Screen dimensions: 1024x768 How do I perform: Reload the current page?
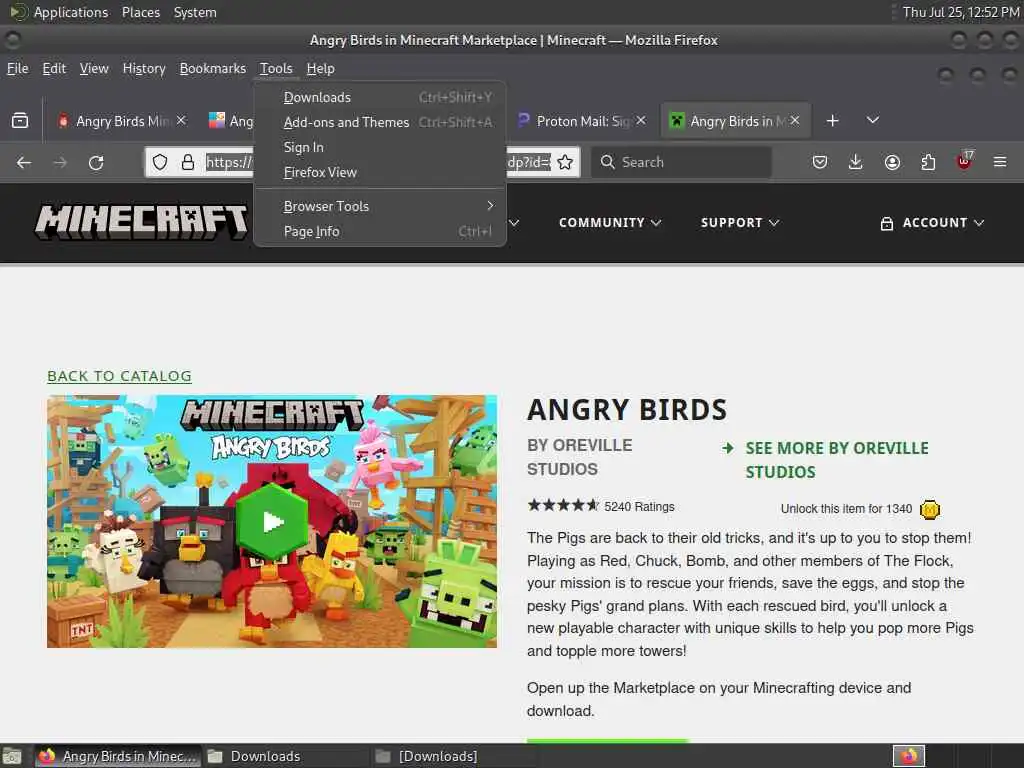coord(96,162)
